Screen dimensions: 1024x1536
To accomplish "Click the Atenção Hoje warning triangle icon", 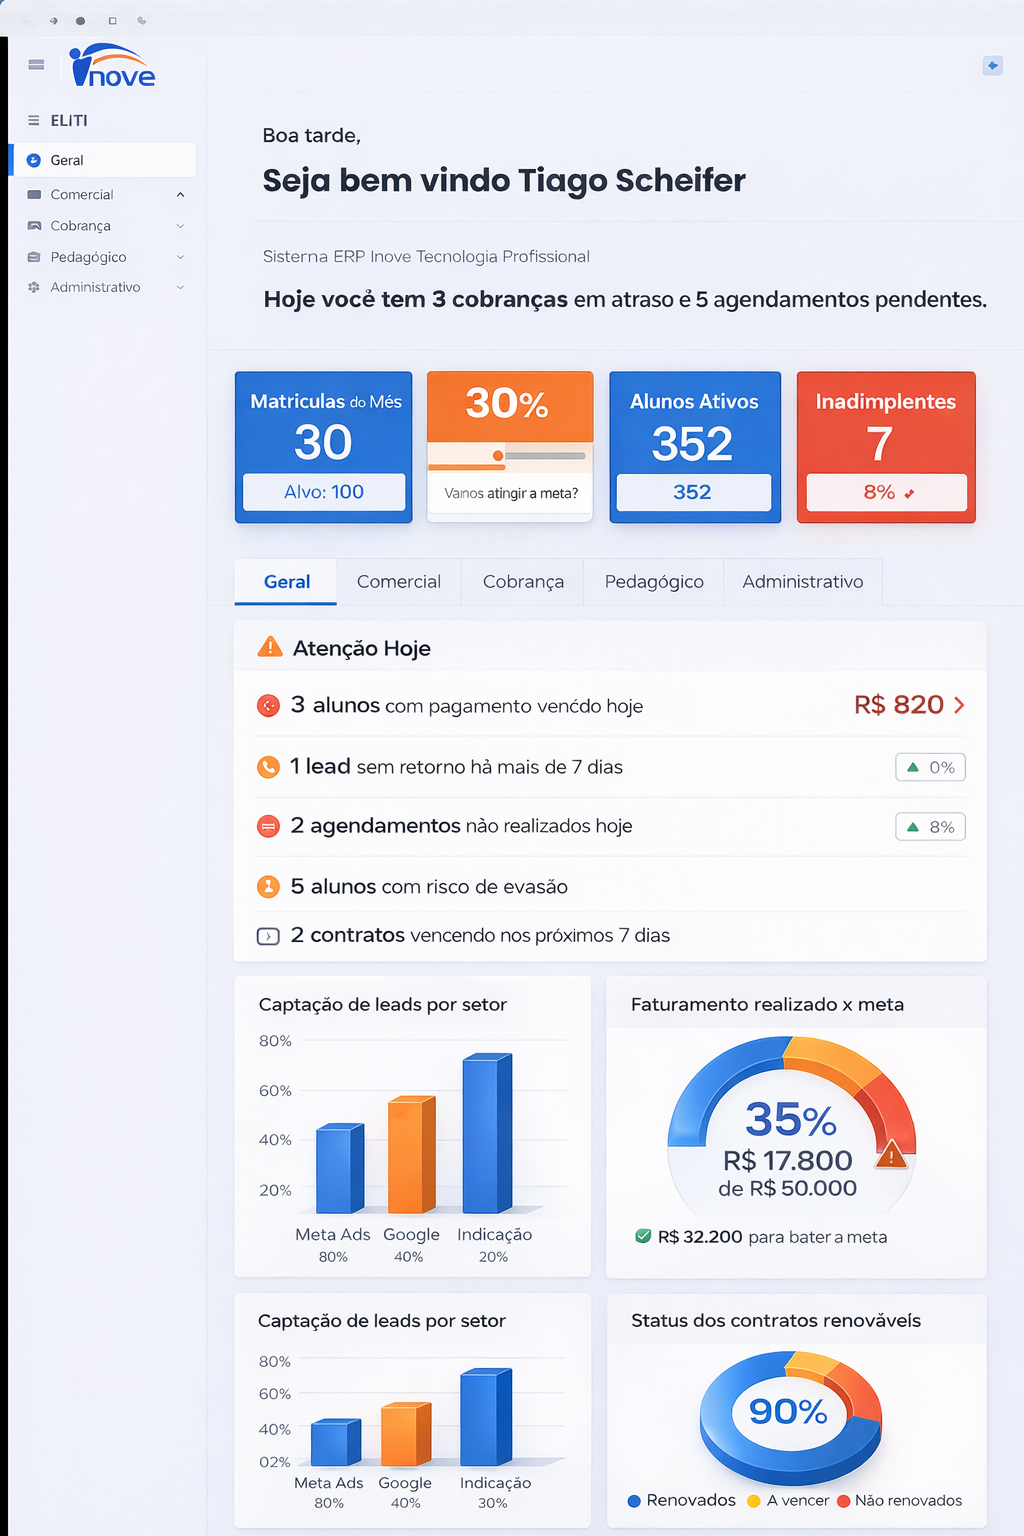I will [270, 647].
